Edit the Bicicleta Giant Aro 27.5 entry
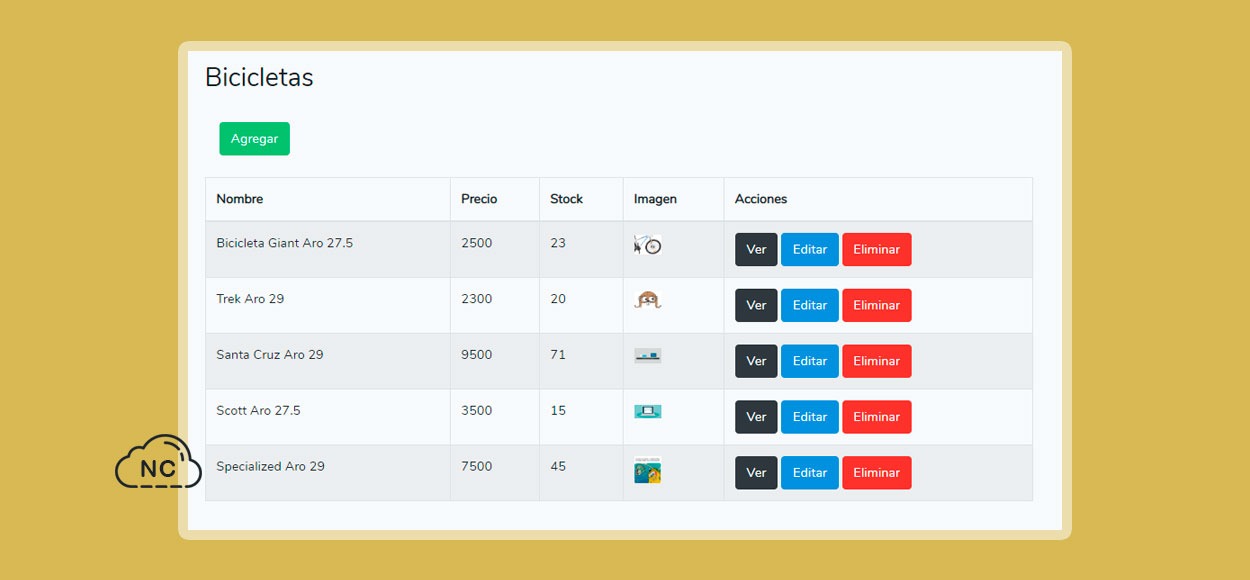 point(810,250)
